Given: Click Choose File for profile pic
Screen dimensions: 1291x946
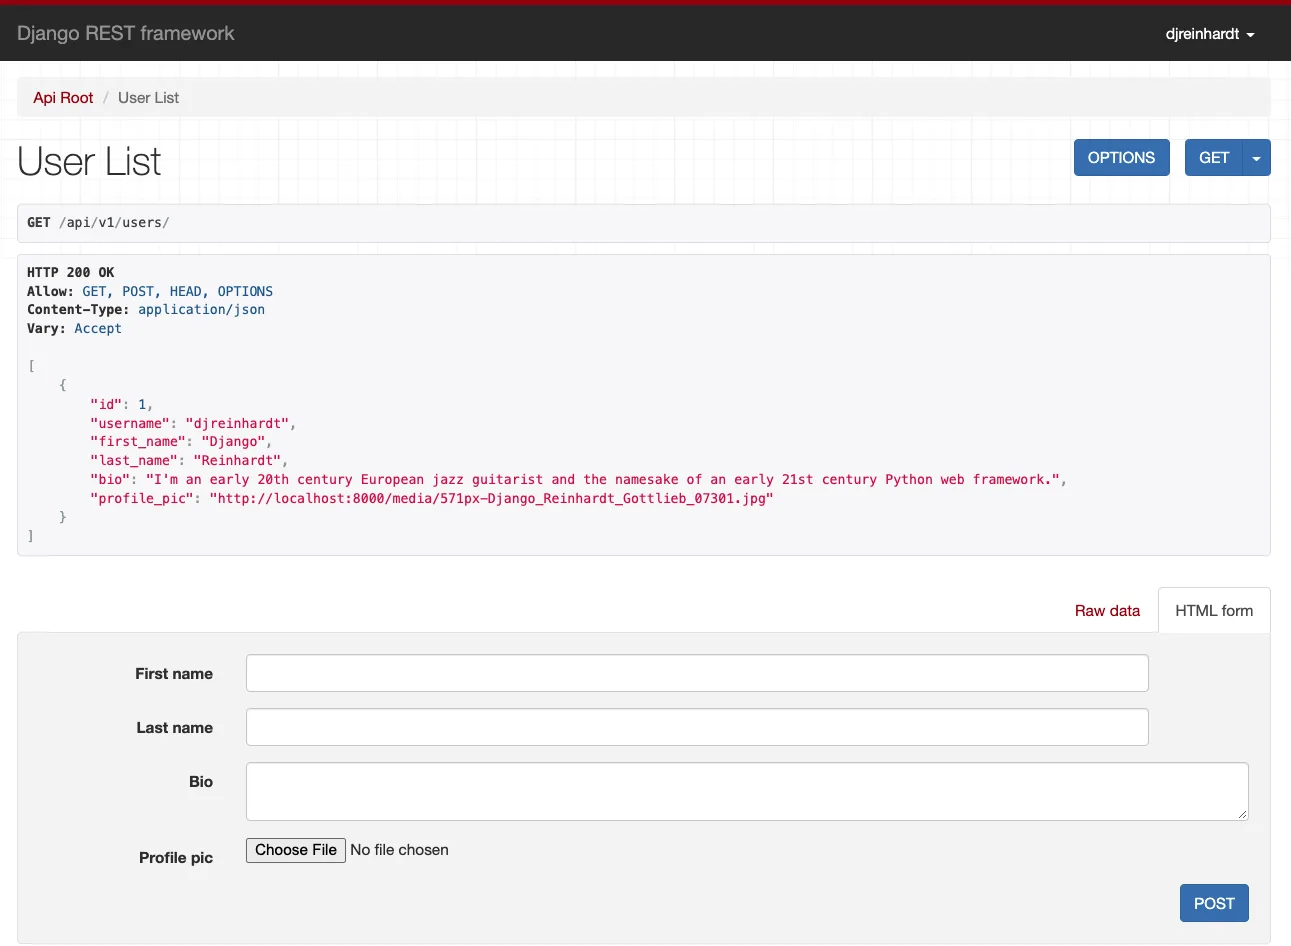Looking at the screenshot, I should [296, 850].
